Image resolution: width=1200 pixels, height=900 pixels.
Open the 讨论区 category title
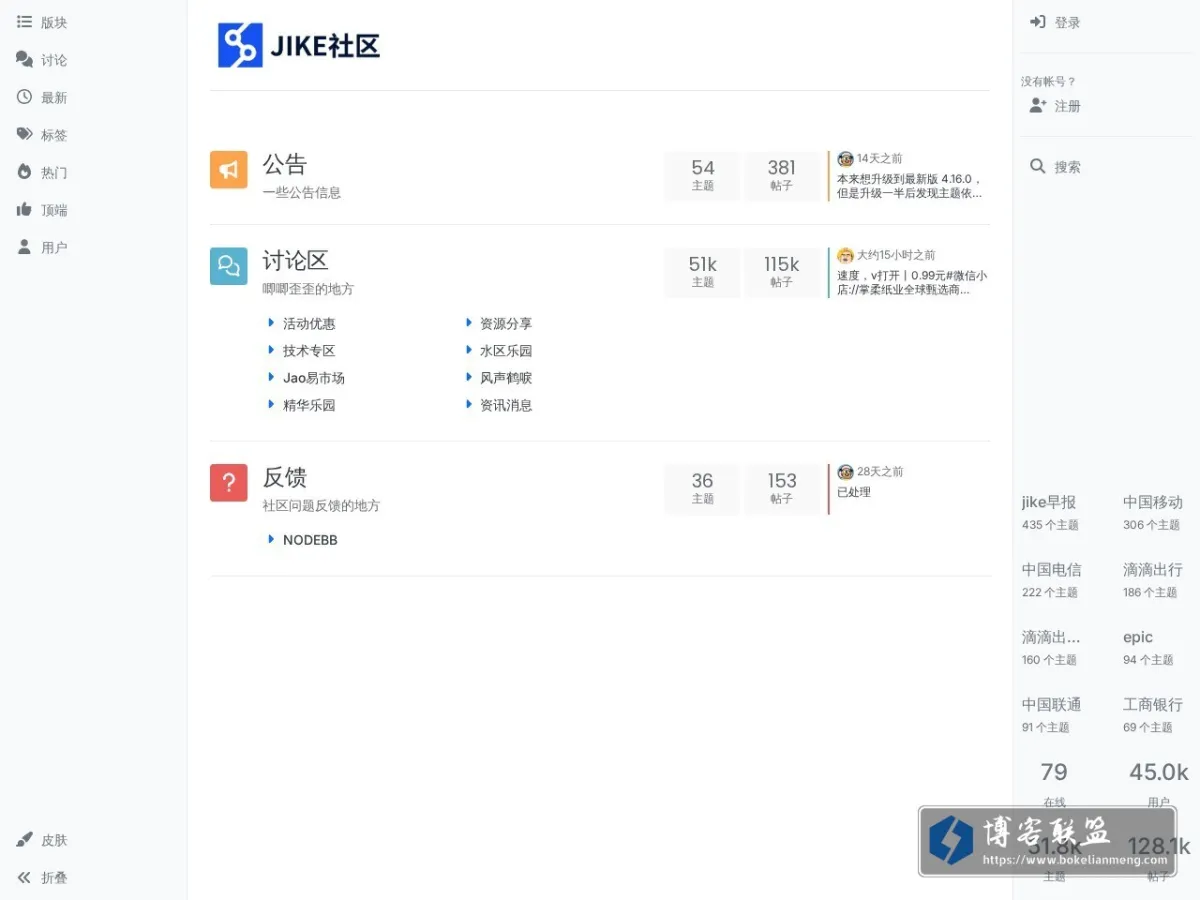tap(295, 261)
